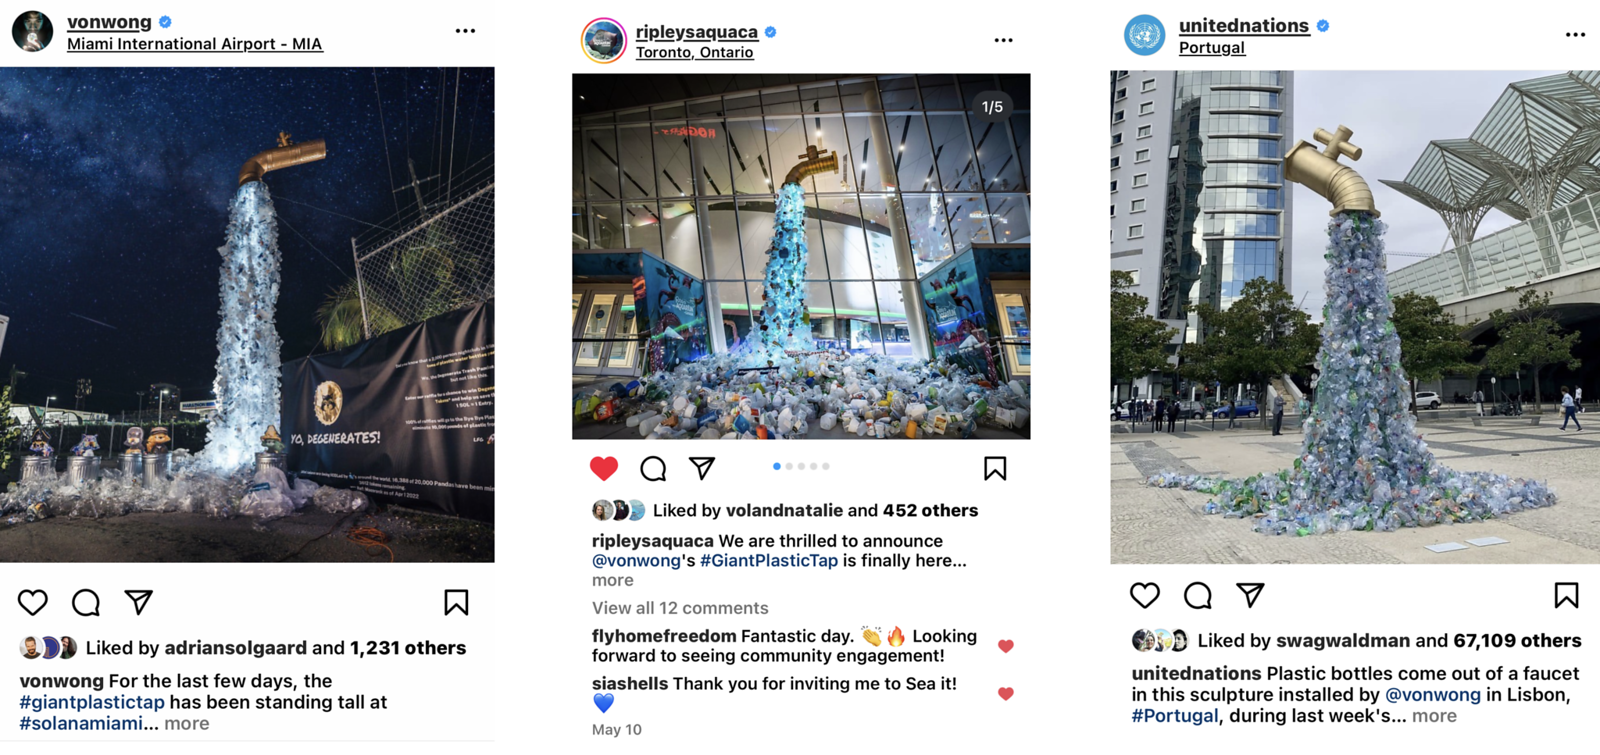This screenshot has width=1600, height=755.
Task: Like the vonwong post with heart icon
Action: pos(33,602)
